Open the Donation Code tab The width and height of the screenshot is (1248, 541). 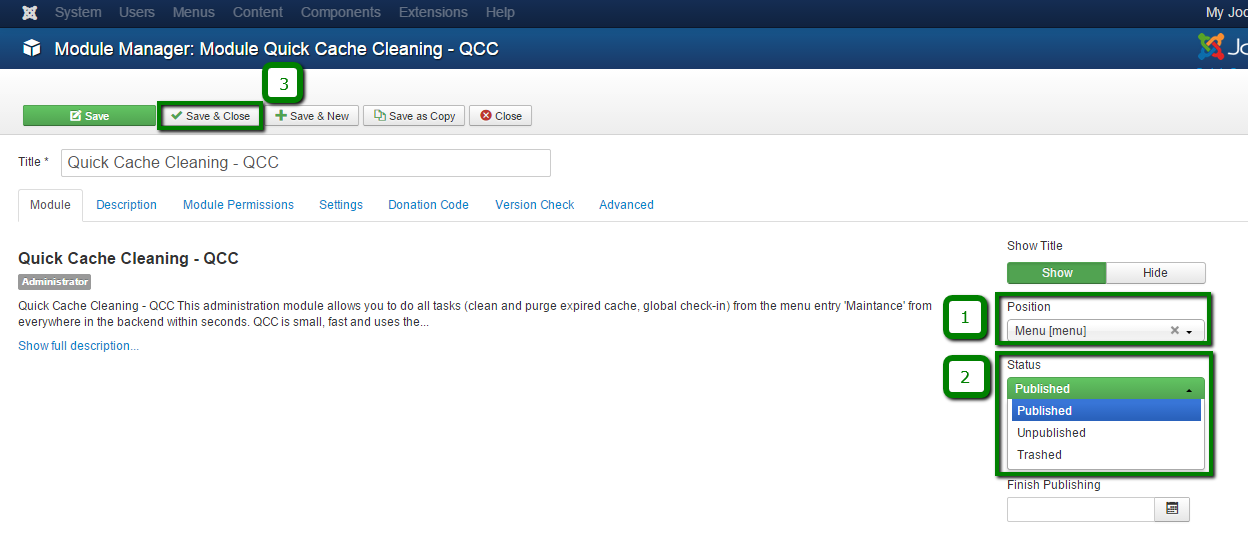428,205
